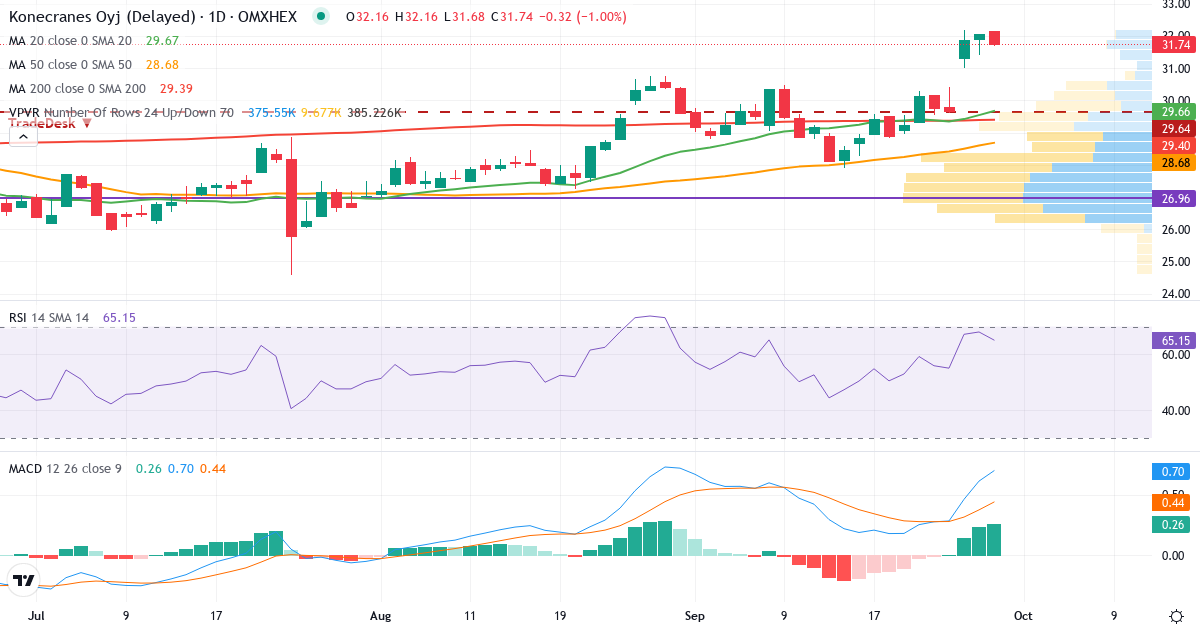The image size is (1200, 630).
Task: Click the O32.16 open price value
Action: pos(367,17)
